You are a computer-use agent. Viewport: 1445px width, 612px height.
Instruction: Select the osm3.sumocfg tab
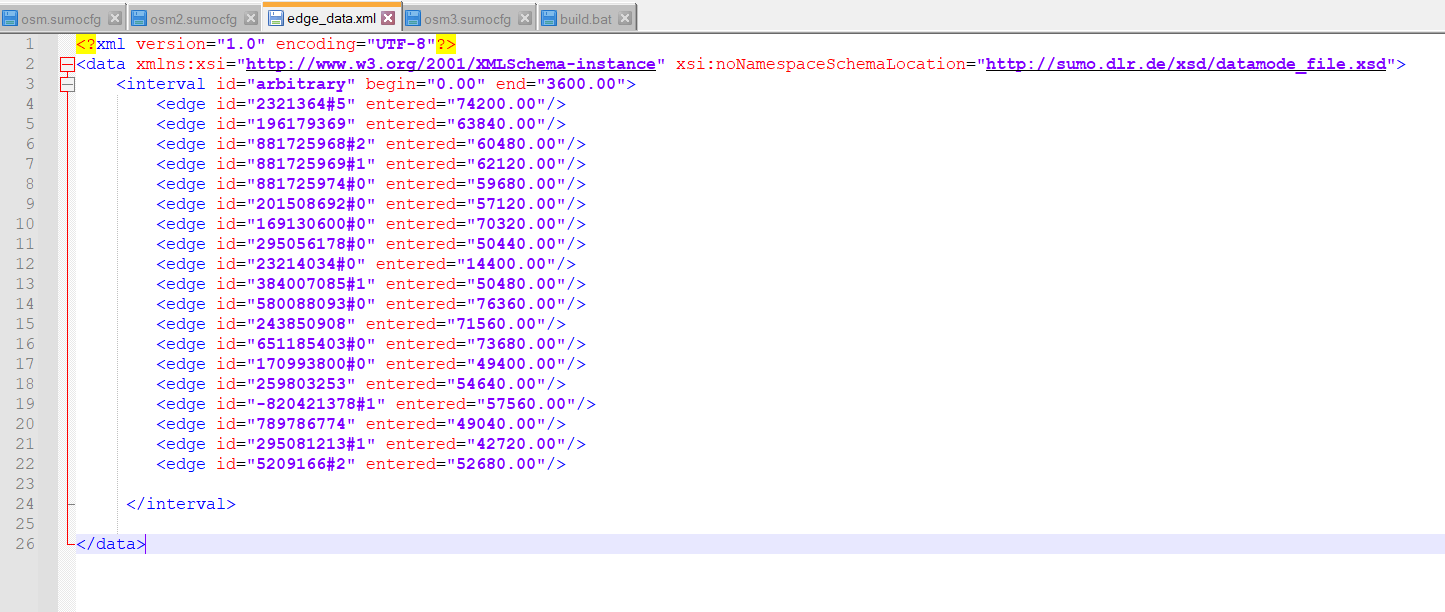coord(467,19)
